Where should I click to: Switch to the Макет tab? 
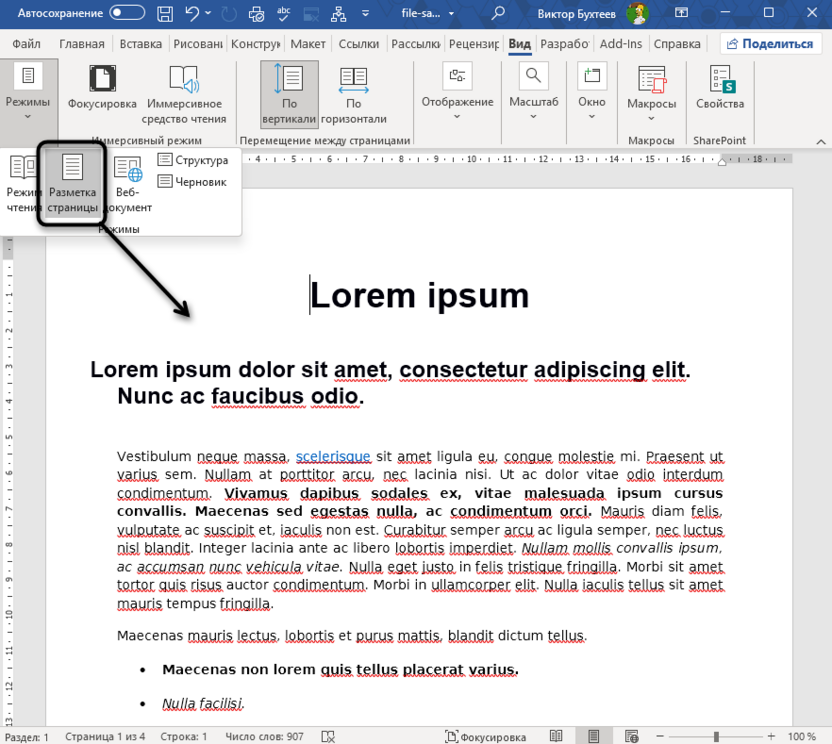click(x=308, y=44)
